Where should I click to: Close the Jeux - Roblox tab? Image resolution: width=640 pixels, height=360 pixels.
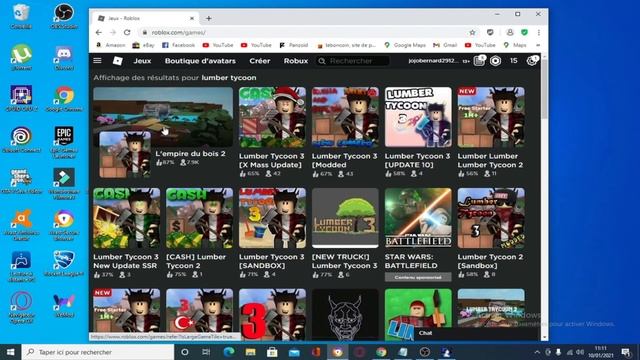click(192, 18)
